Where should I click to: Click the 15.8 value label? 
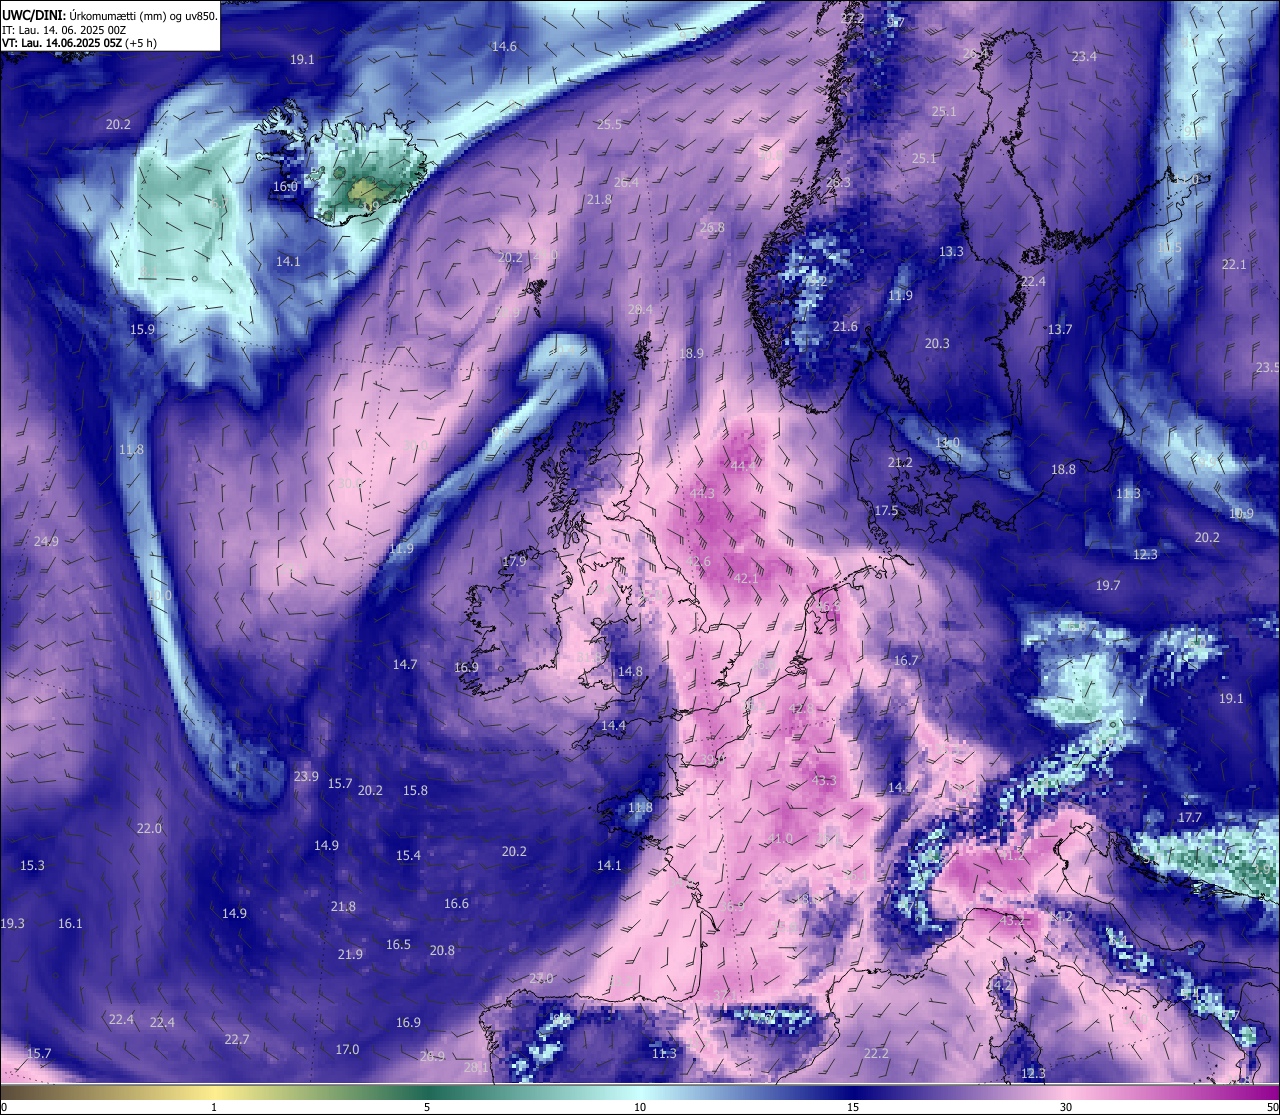pyautogui.click(x=415, y=790)
